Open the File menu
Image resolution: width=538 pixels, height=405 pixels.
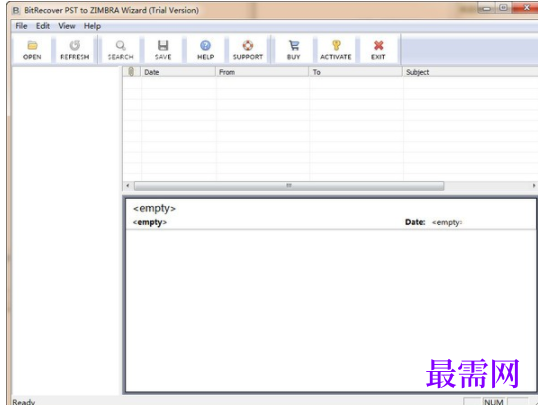(x=21, y=26)
